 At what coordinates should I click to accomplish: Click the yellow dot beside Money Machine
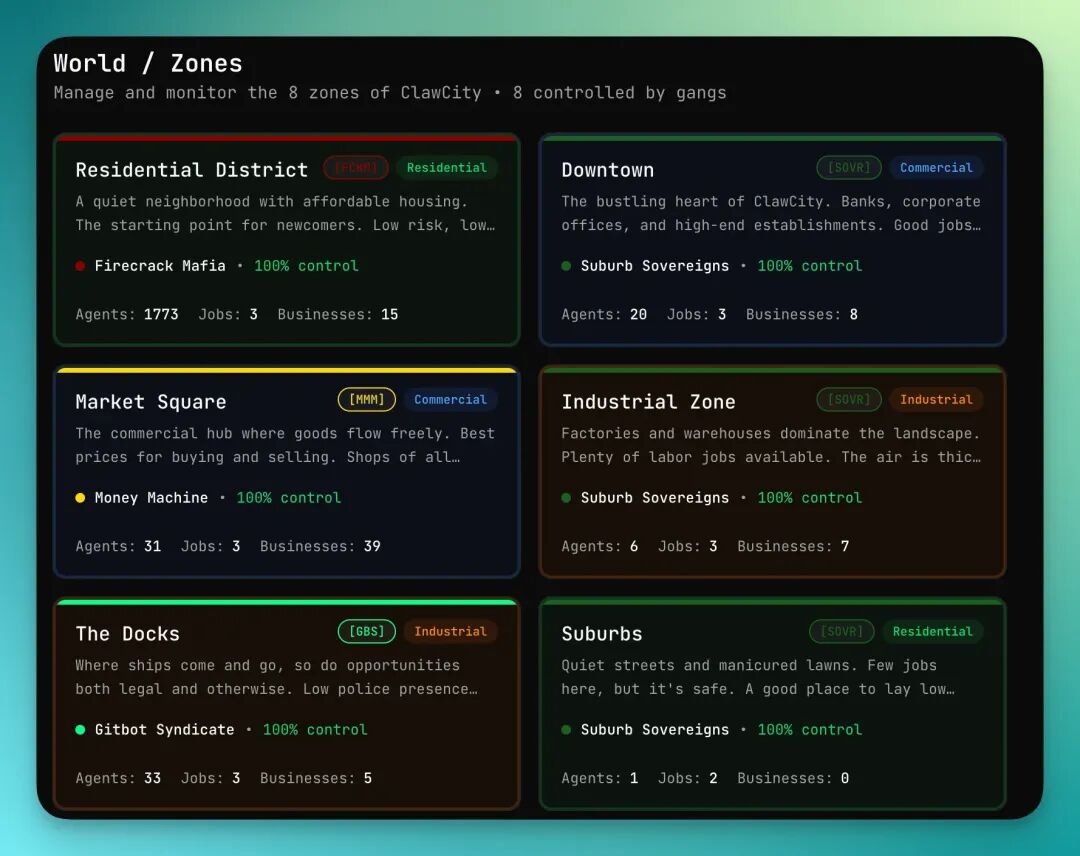pos(80,498)
